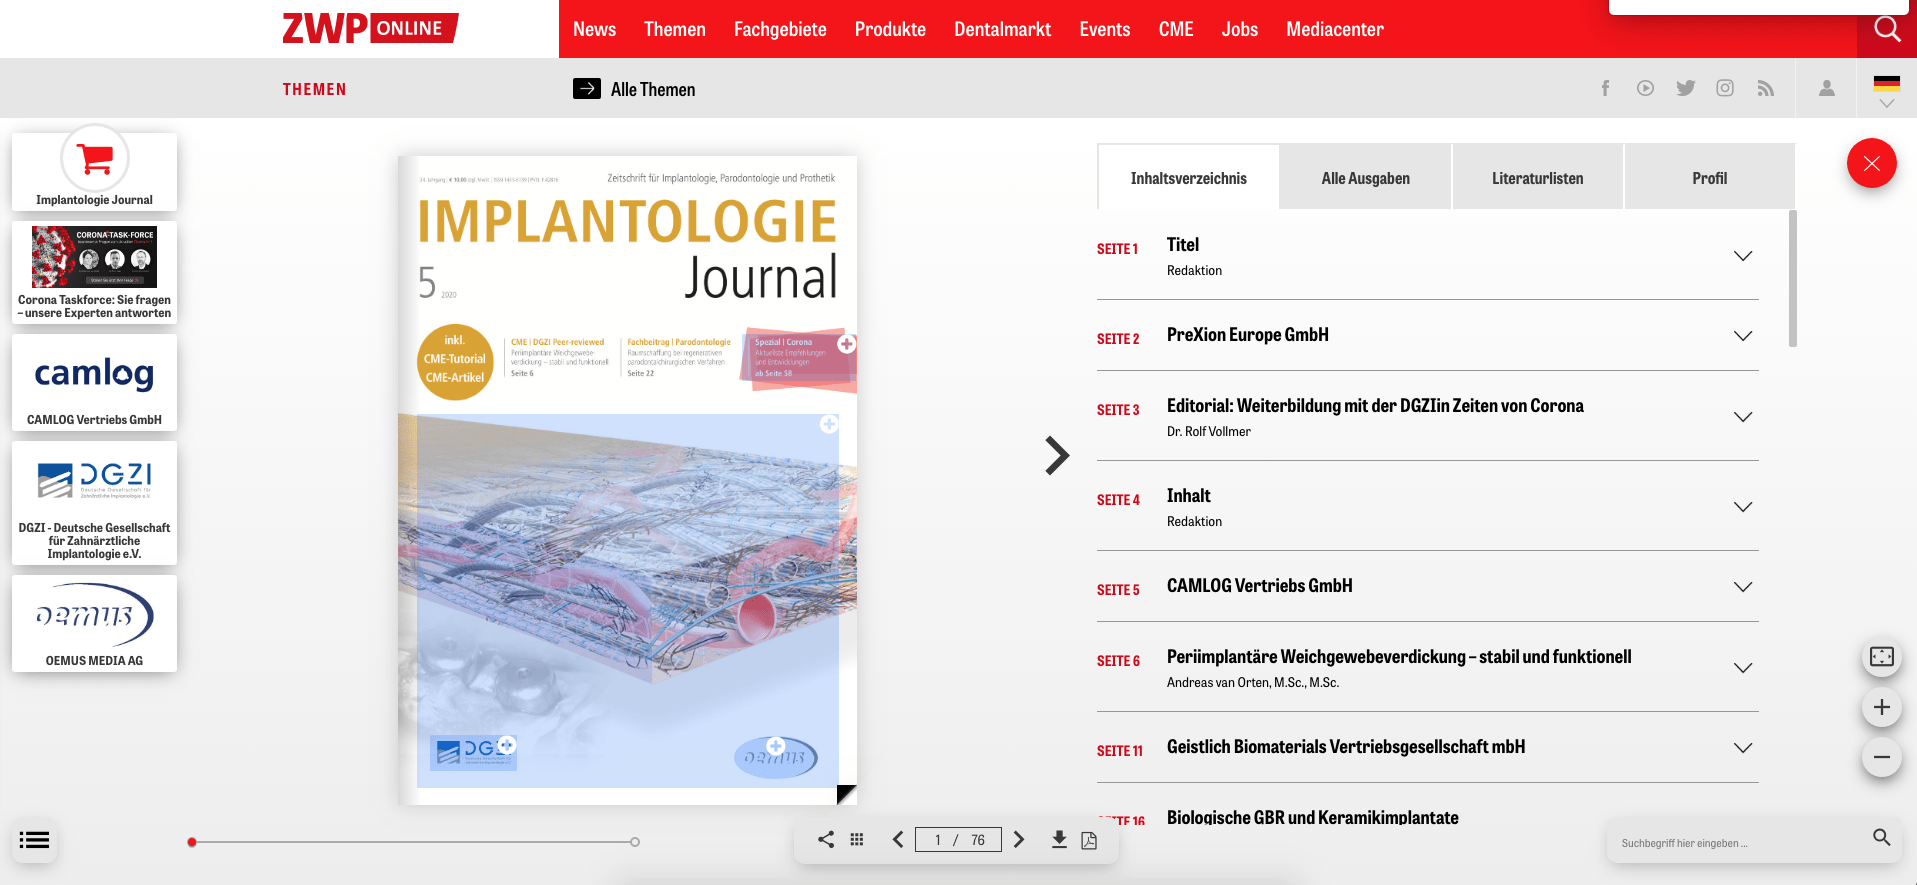
Task: Expand the PreXion Europe GmbH entry
Action: coord(1743,335)
